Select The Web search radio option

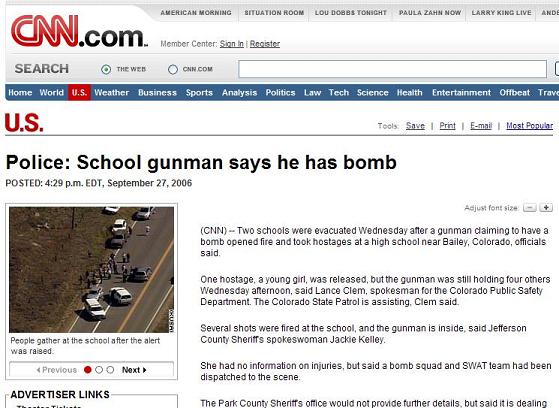point(106,69)
